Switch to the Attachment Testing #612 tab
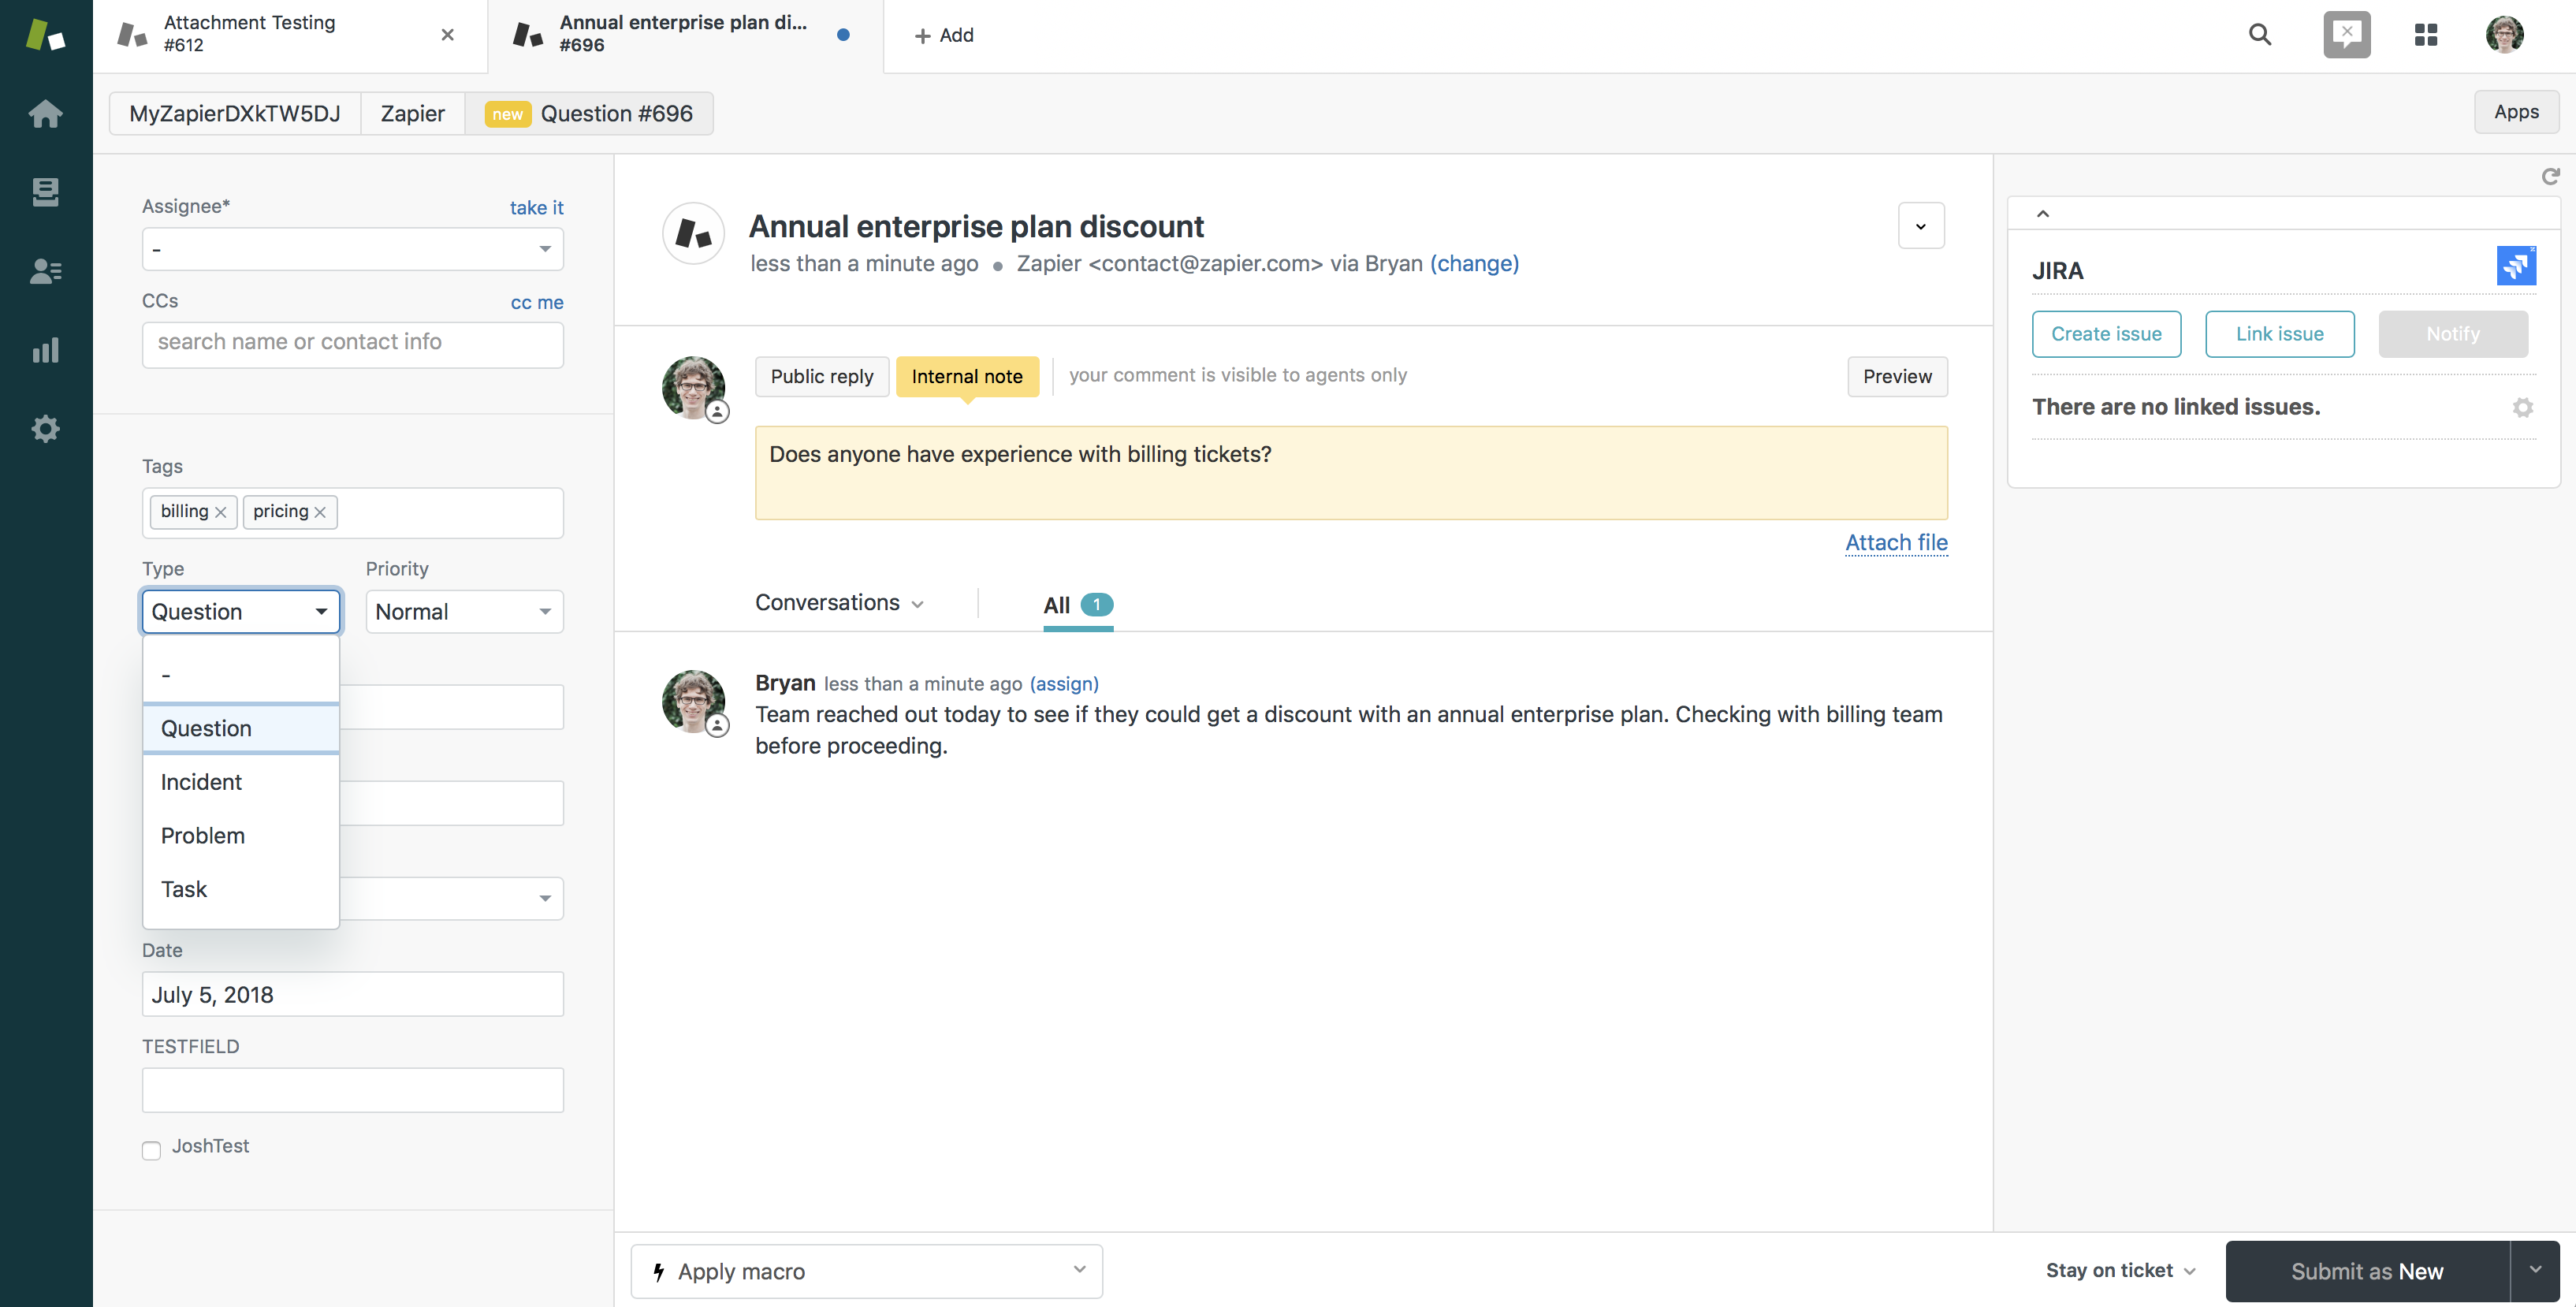Viewport: 2576px width, 1307px height. [249, 33]
